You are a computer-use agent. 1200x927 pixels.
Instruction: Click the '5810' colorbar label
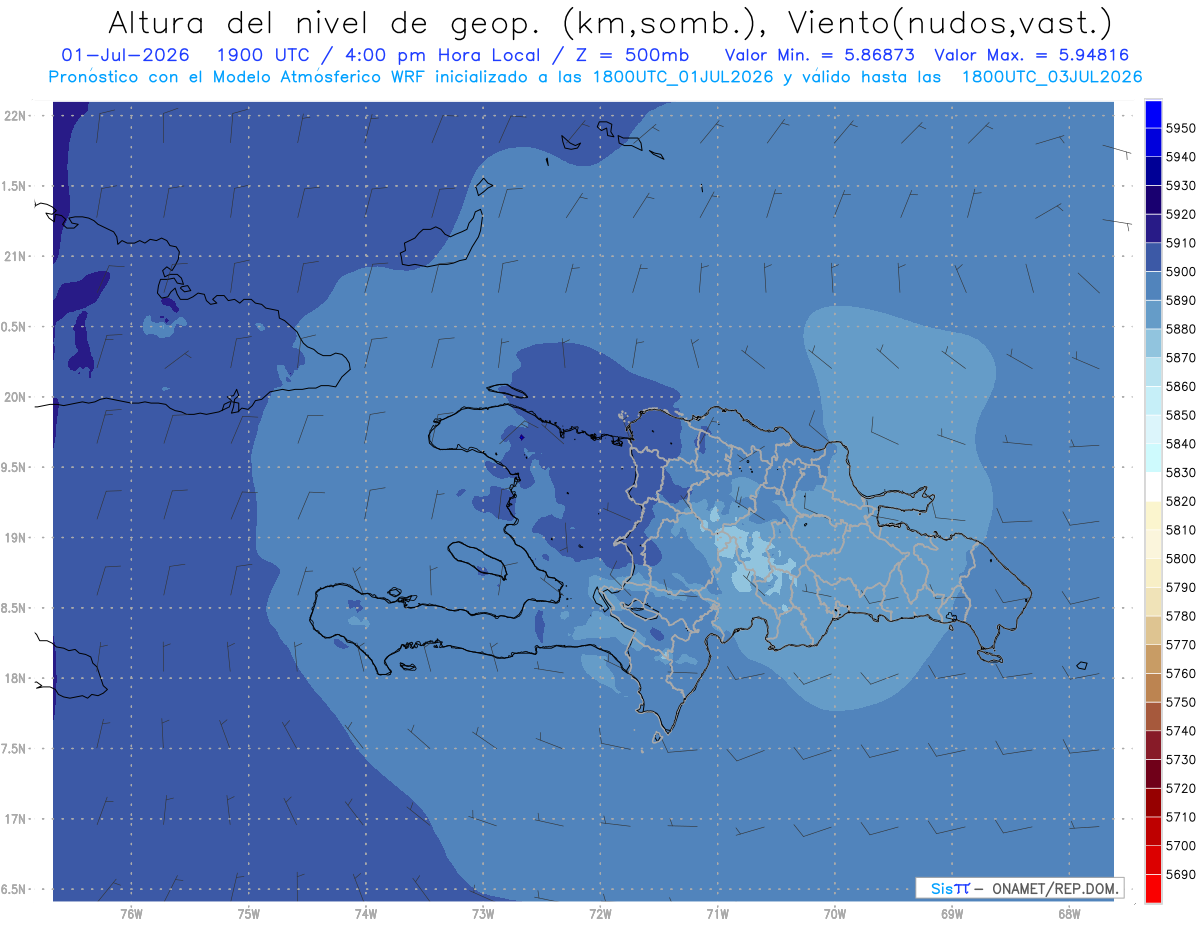coord(1180,530)
